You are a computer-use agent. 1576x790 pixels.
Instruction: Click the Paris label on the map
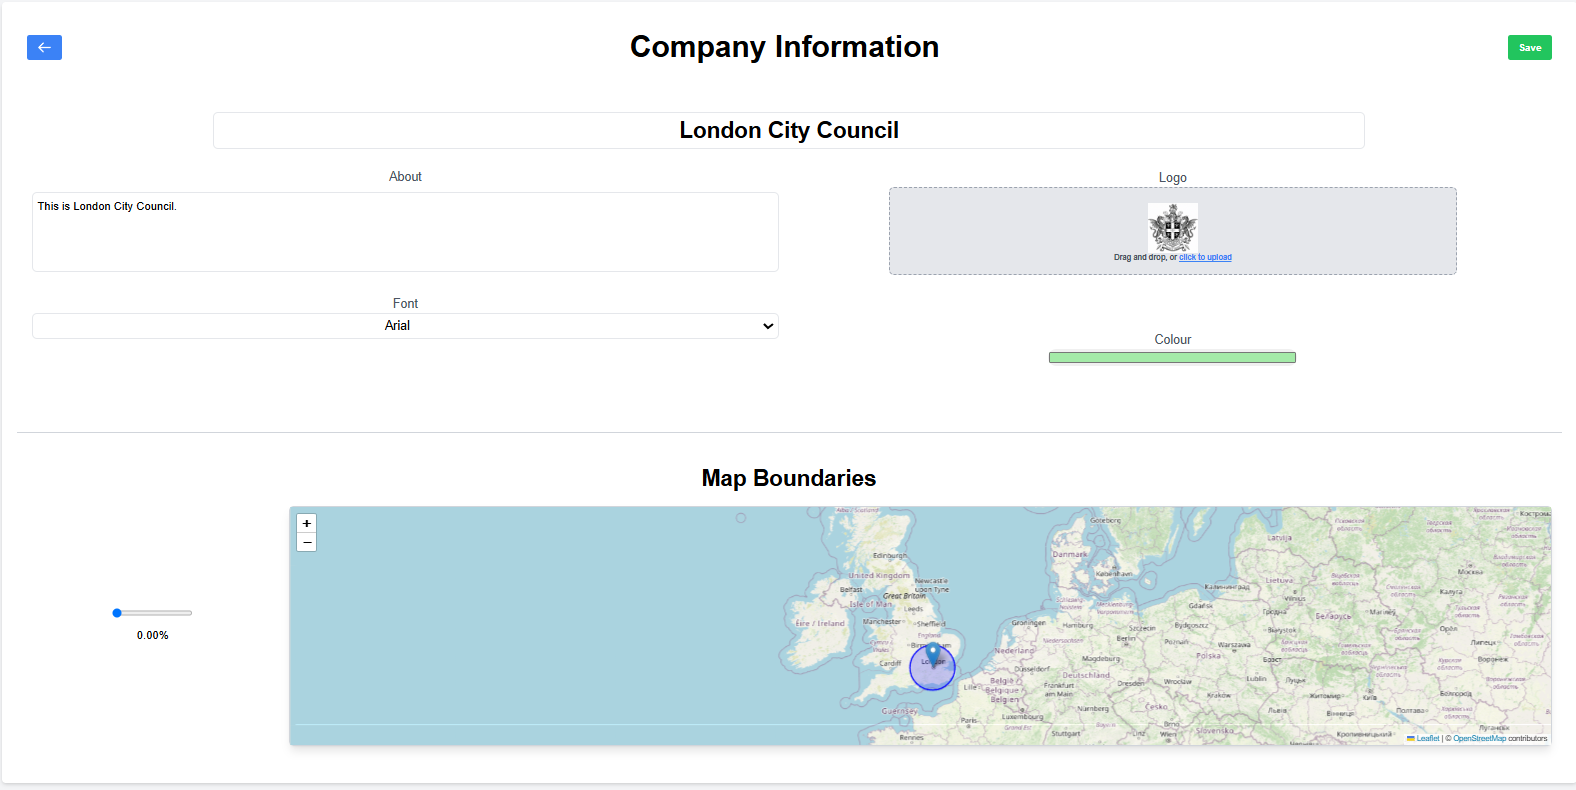pyautogui.click(x=969, y=720)
